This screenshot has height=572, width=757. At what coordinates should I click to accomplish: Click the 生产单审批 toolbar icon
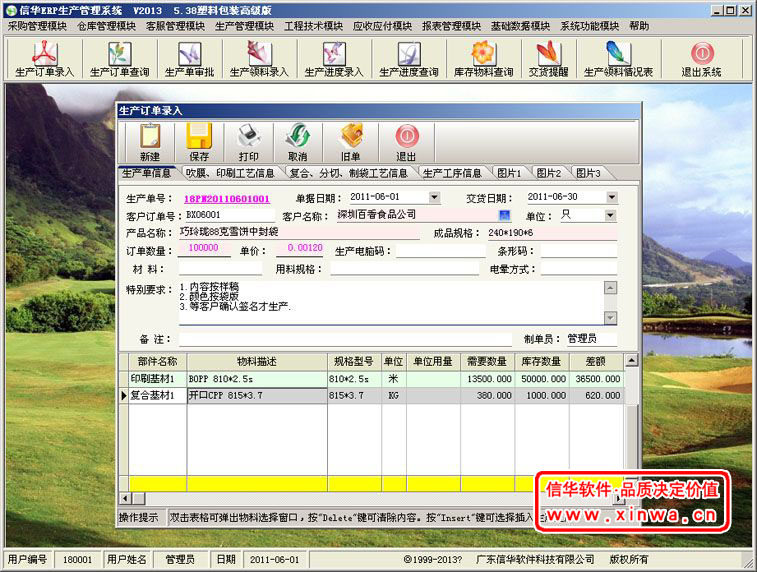(x=190, y=59)
